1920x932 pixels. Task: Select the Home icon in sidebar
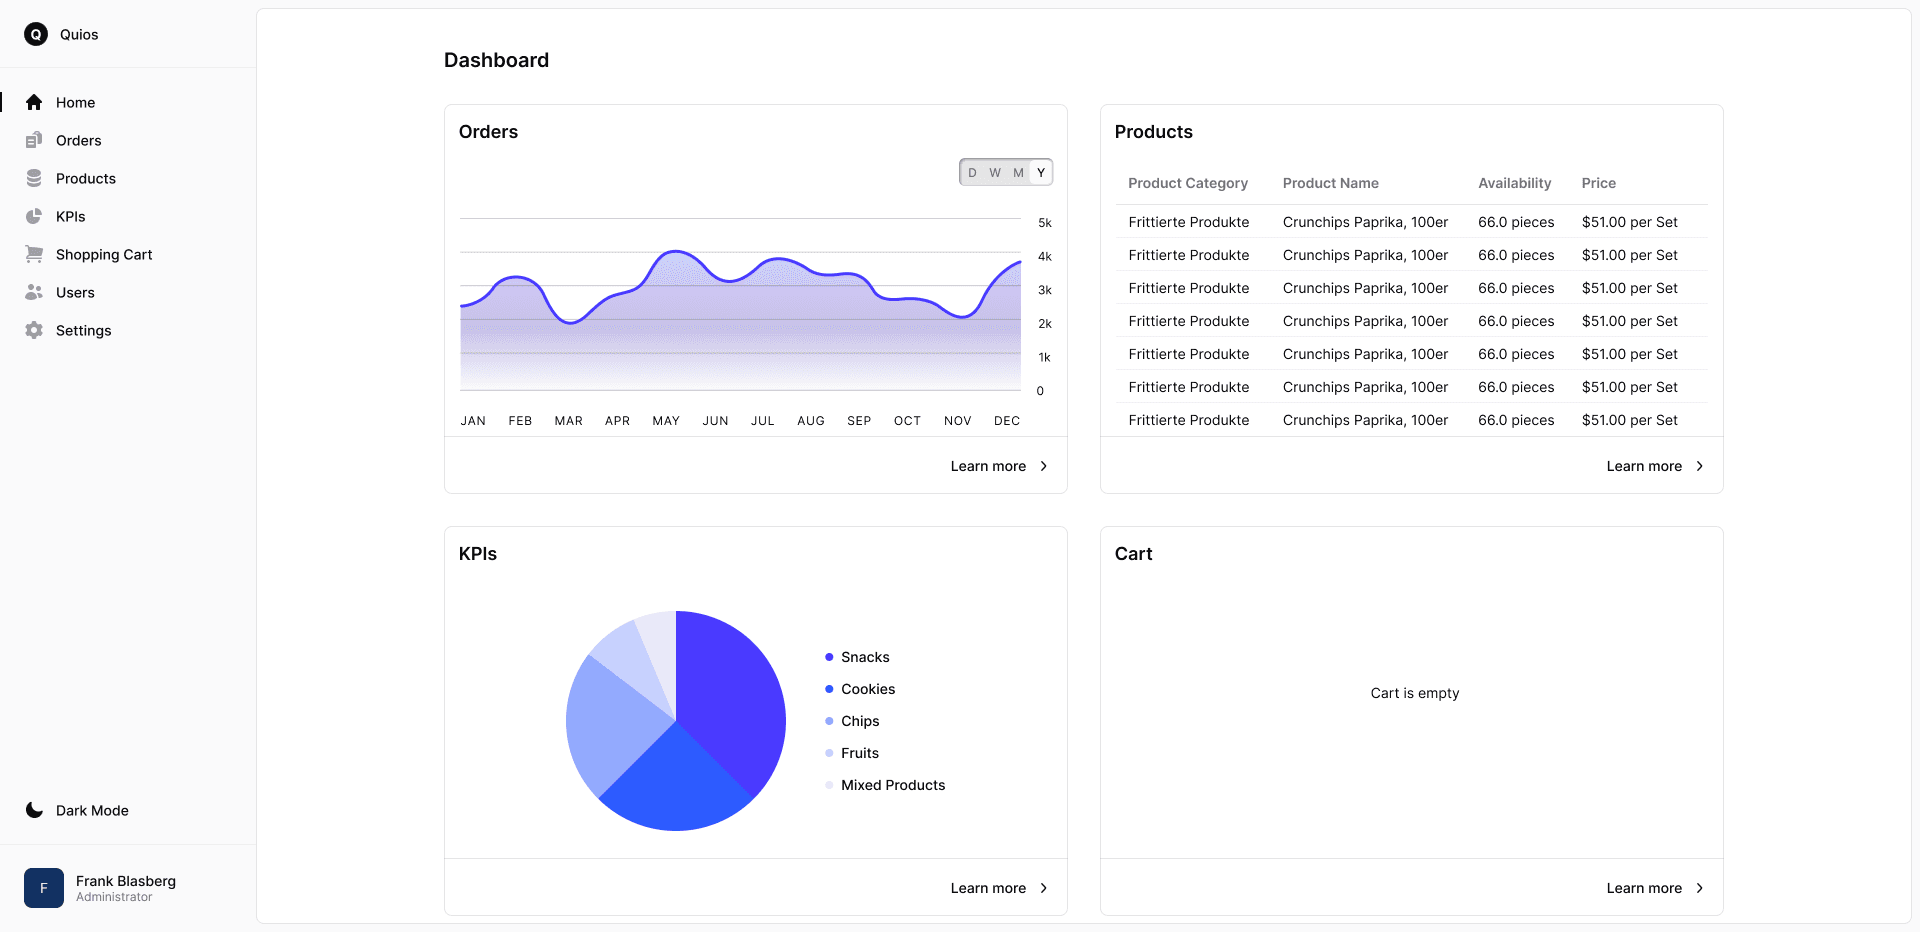pyautogui.click(x=33, y=102)
